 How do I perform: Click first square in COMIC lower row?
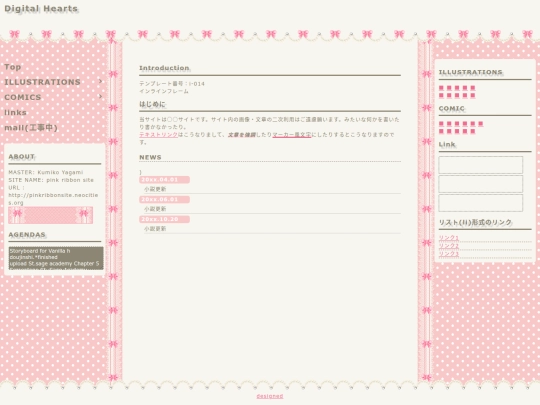pyautogui.click(x=441, y=131)
